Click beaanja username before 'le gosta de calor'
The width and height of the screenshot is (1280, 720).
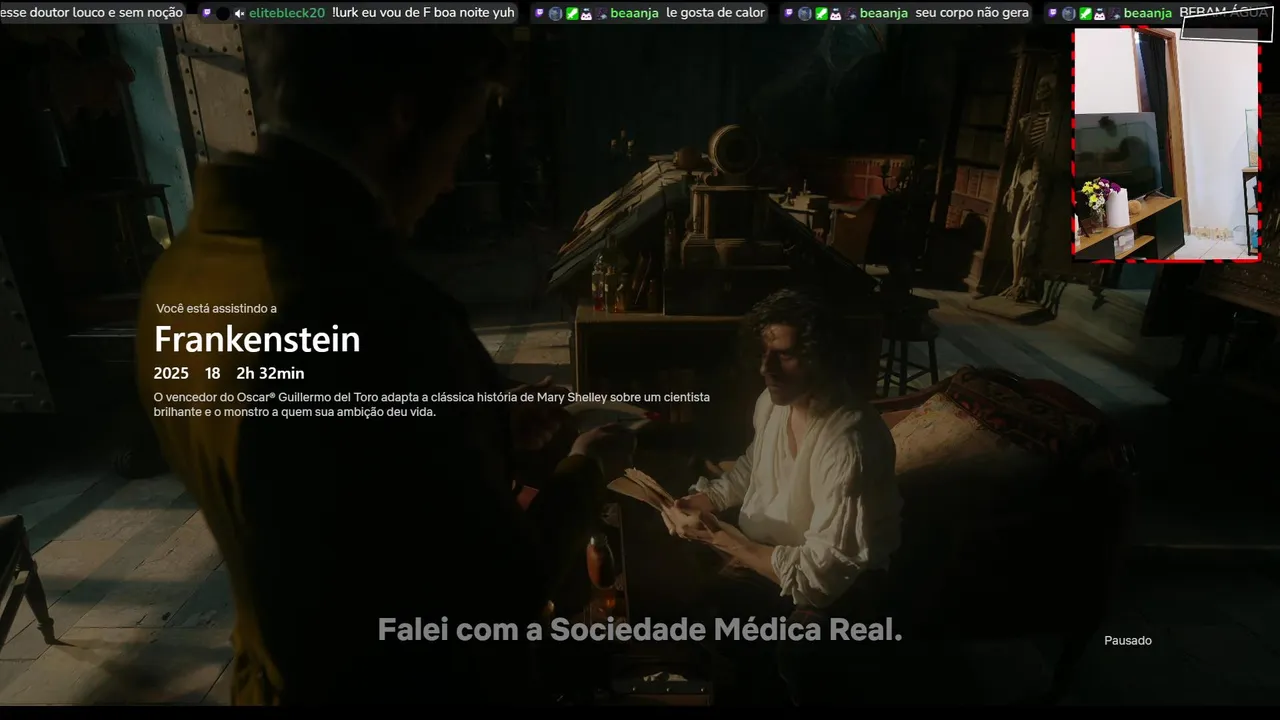tap(635, 13)
